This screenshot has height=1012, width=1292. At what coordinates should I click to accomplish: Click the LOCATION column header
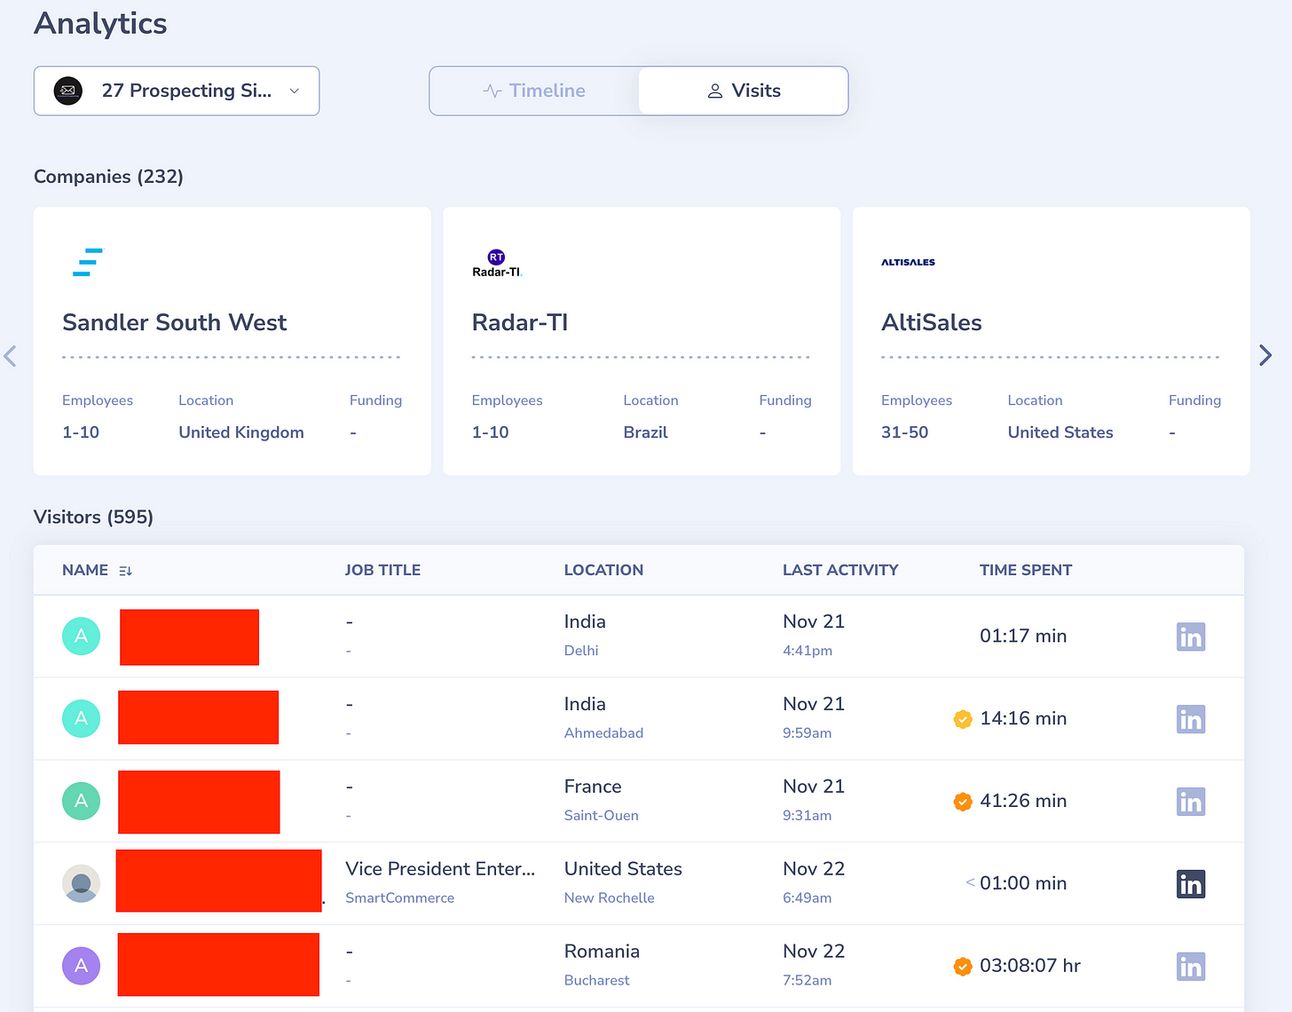pyautogui.click(x=604, y=570)
